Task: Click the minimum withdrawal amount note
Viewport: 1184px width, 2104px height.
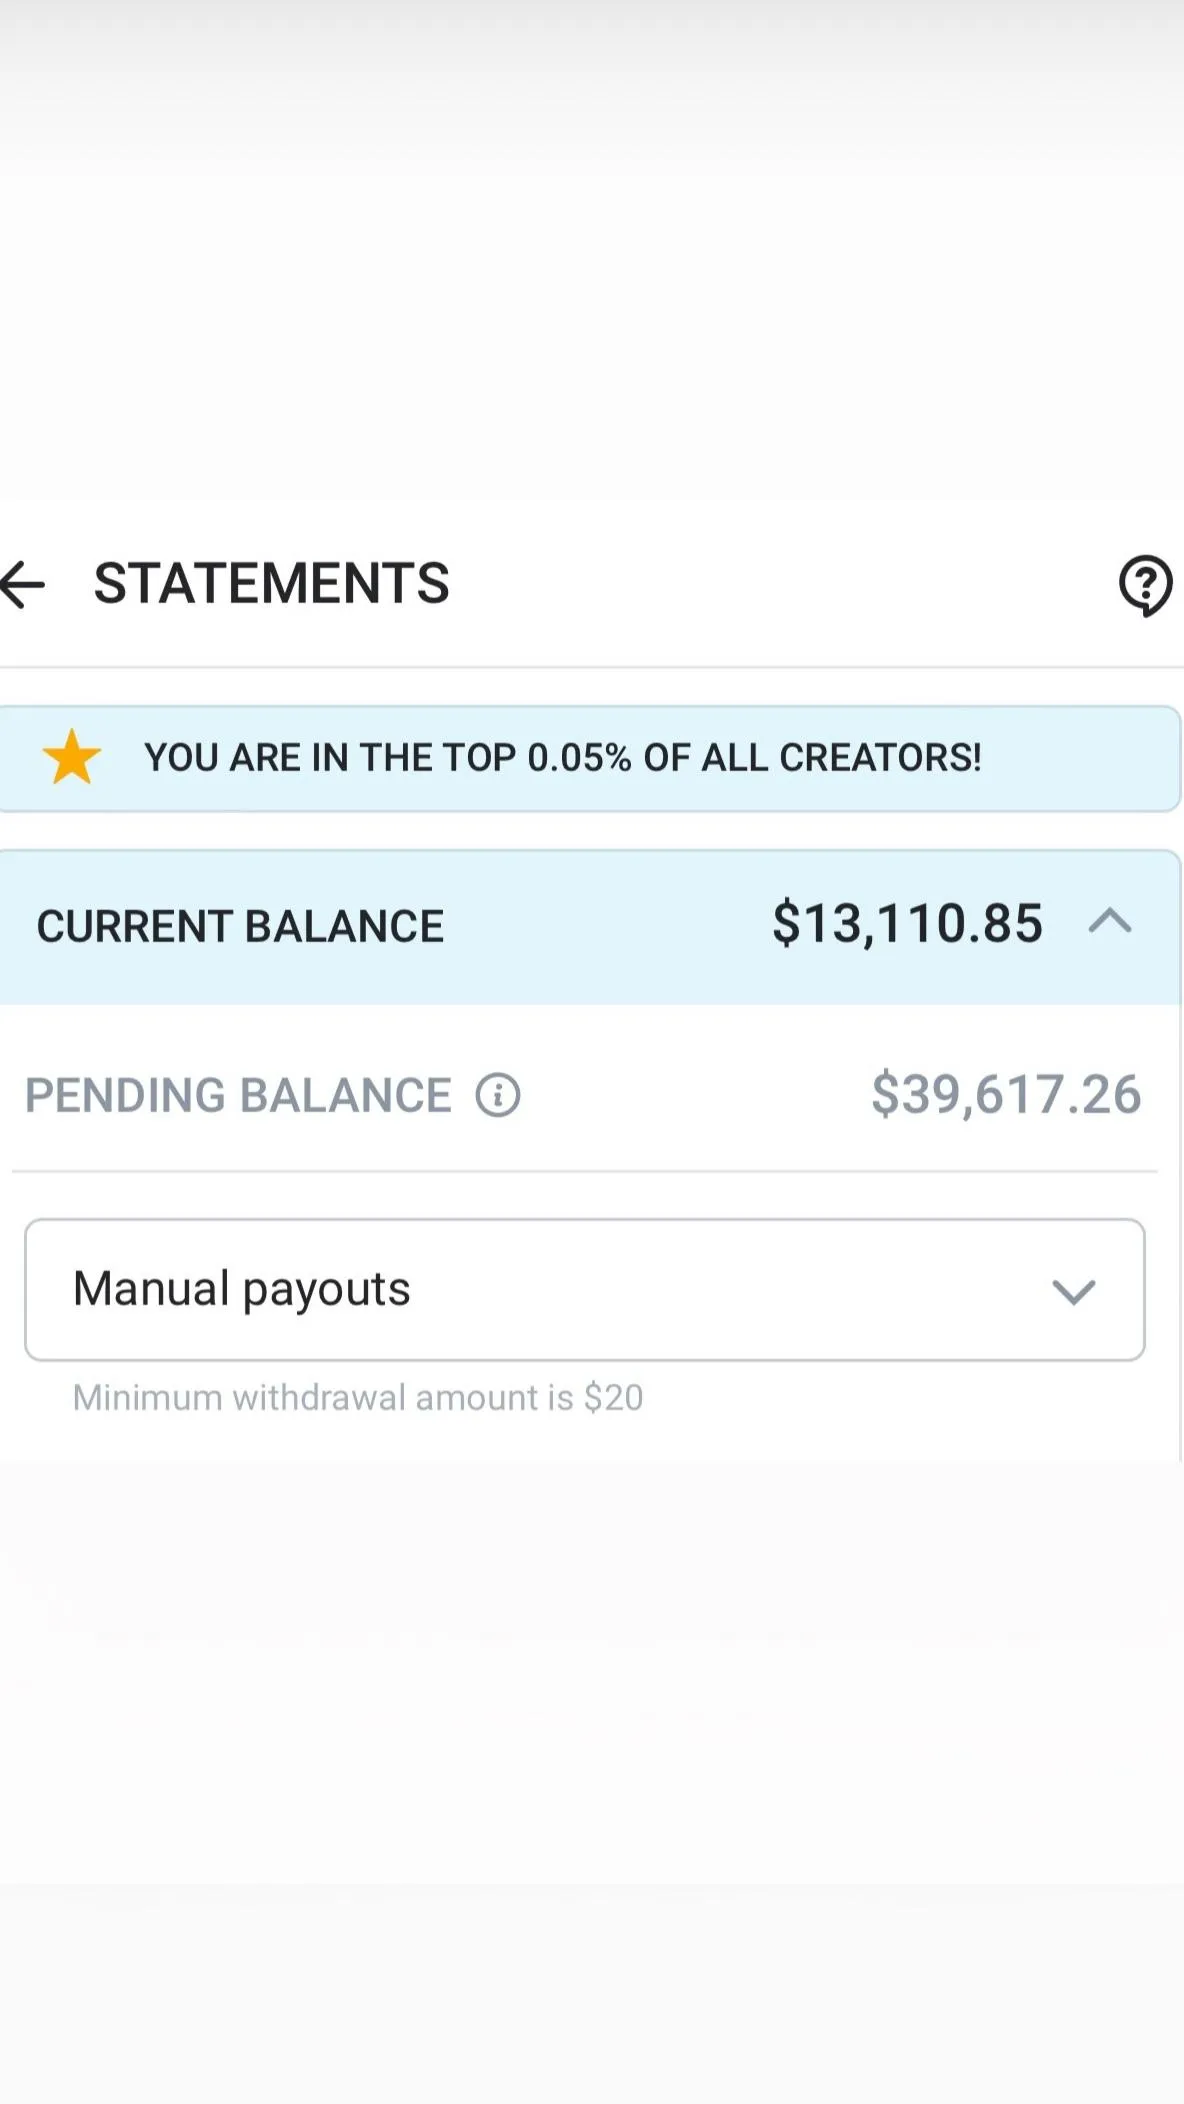Action: (357, 1397)
